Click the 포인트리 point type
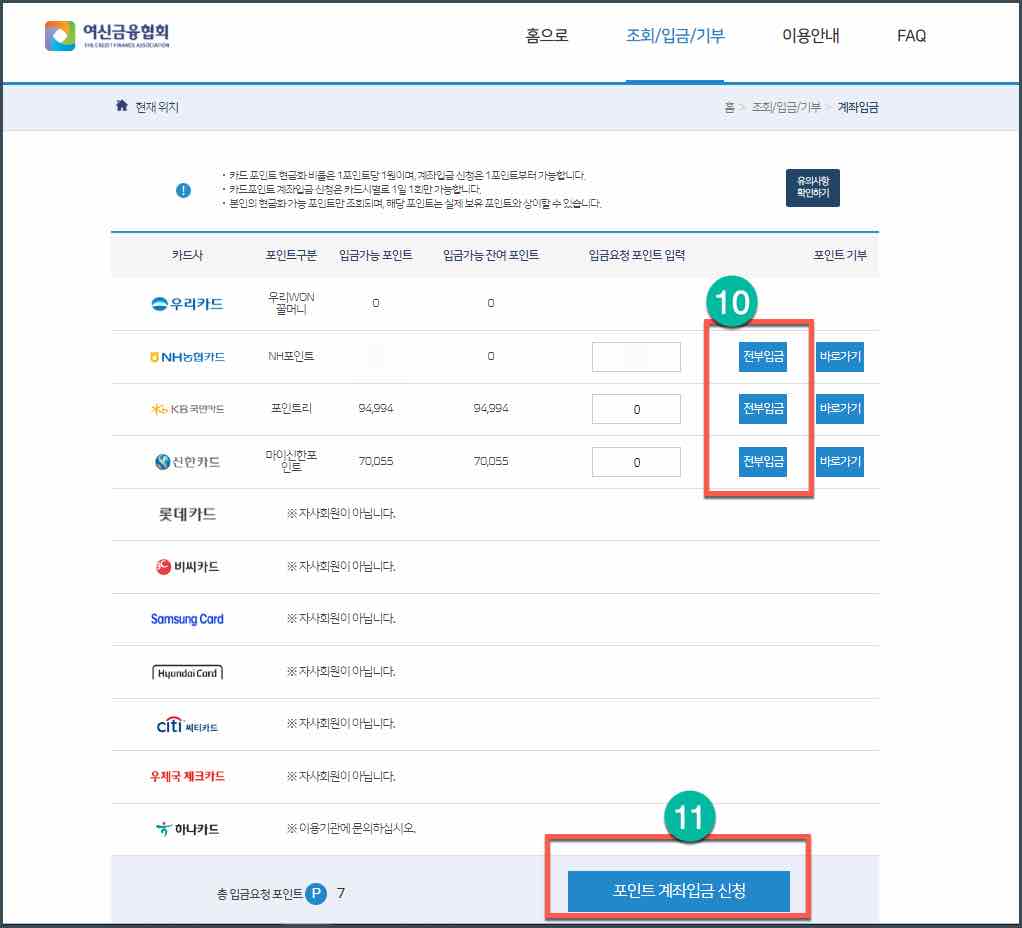This screenshot has width=1022, height=928. pyautogui.click(x=291, y=409)
